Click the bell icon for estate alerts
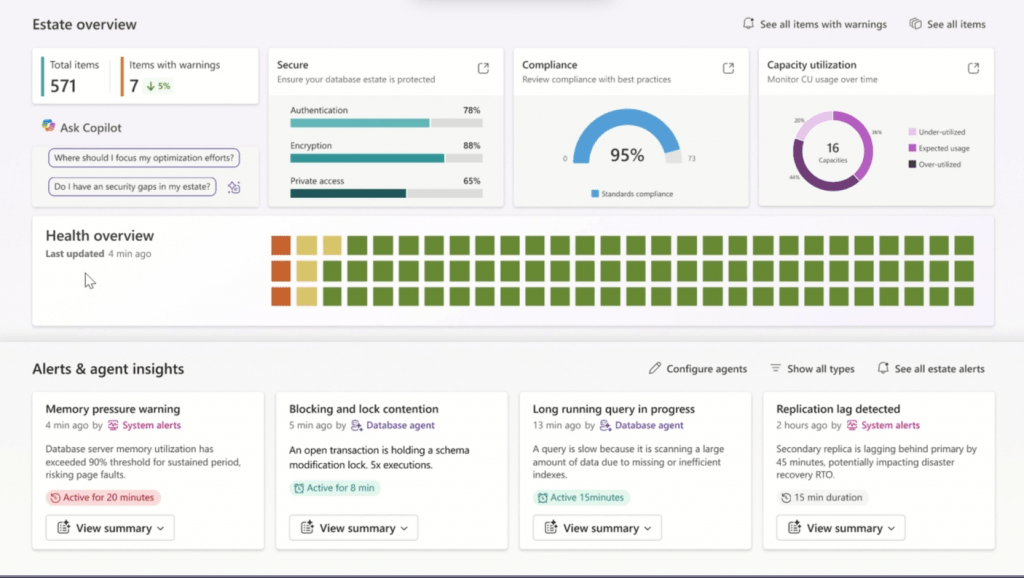1024x578 pixels. point(882,368)
